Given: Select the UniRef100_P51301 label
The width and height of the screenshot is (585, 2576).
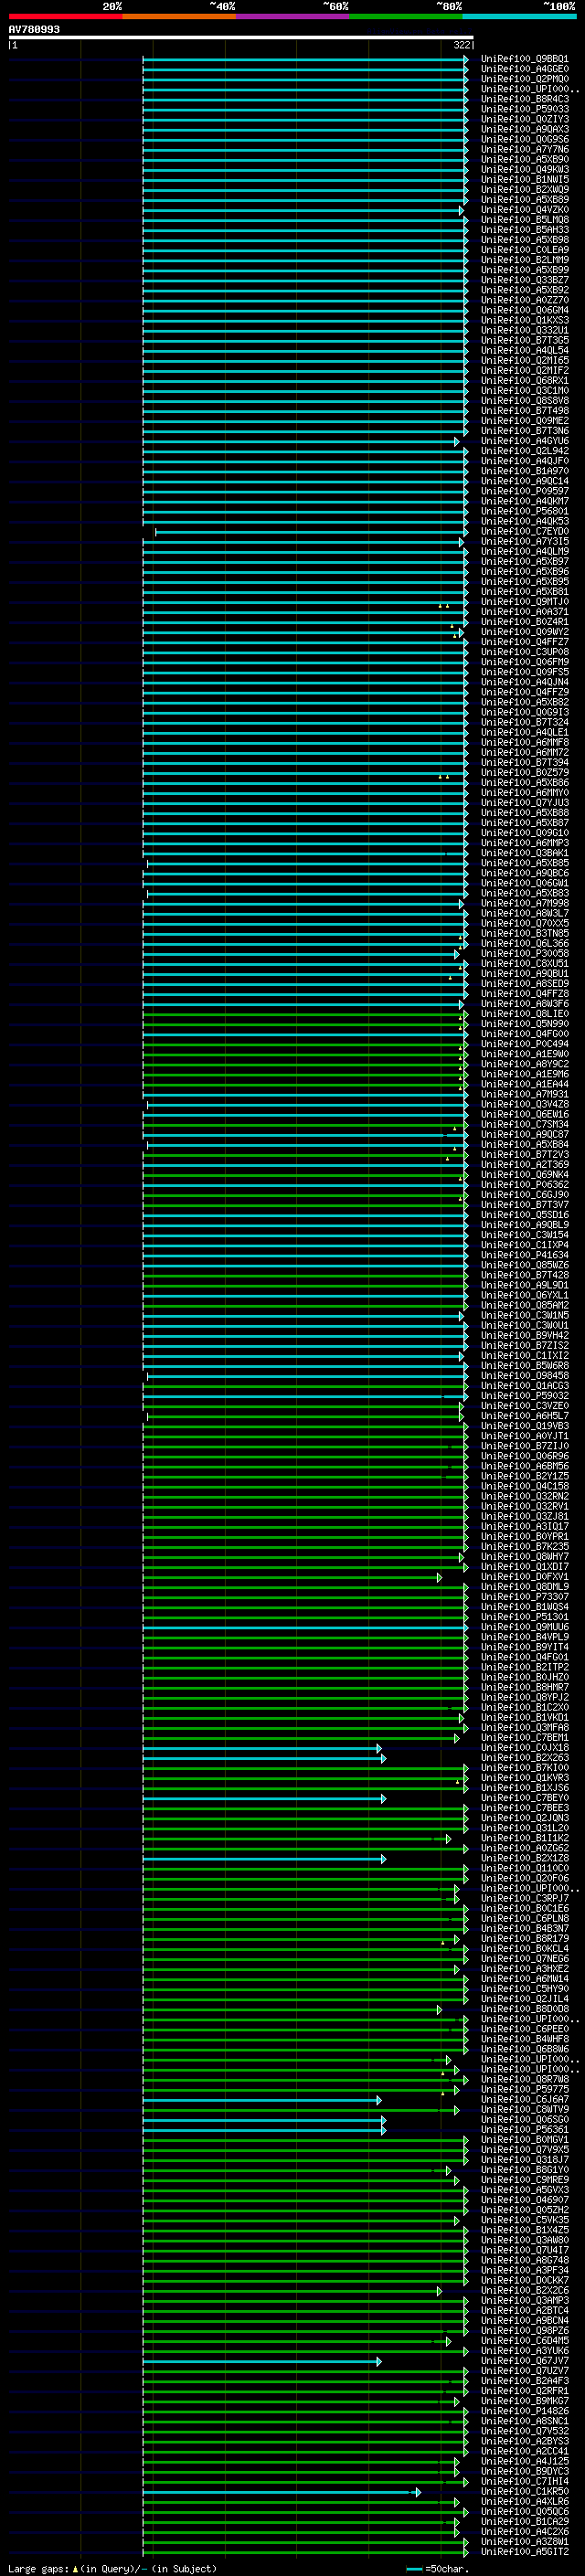Looking at the screenshot, I should (525, 1617).
